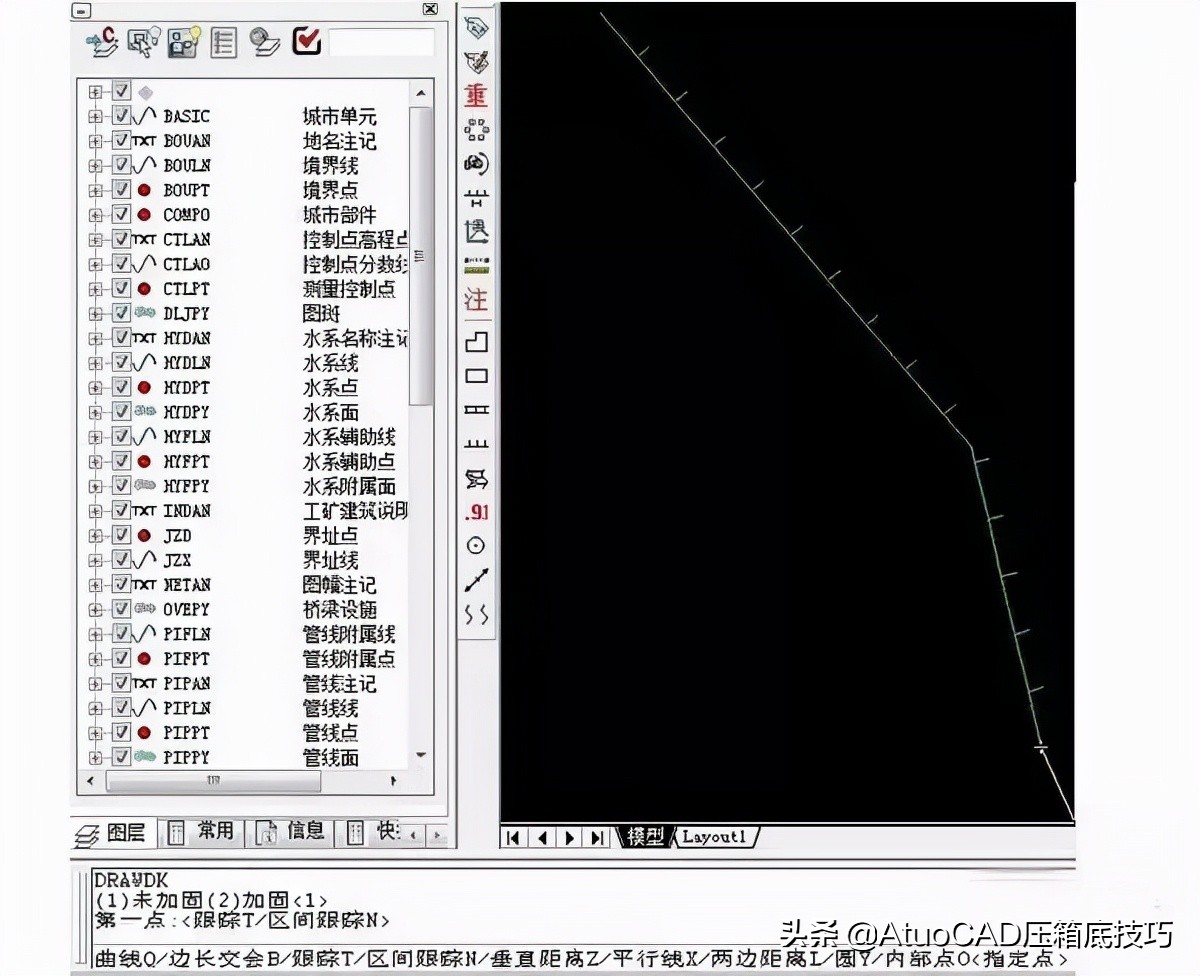Select the 注 annotation icon on right toolbar
This screenshot has width=1200, height=976.
click(x=474, y=299)
